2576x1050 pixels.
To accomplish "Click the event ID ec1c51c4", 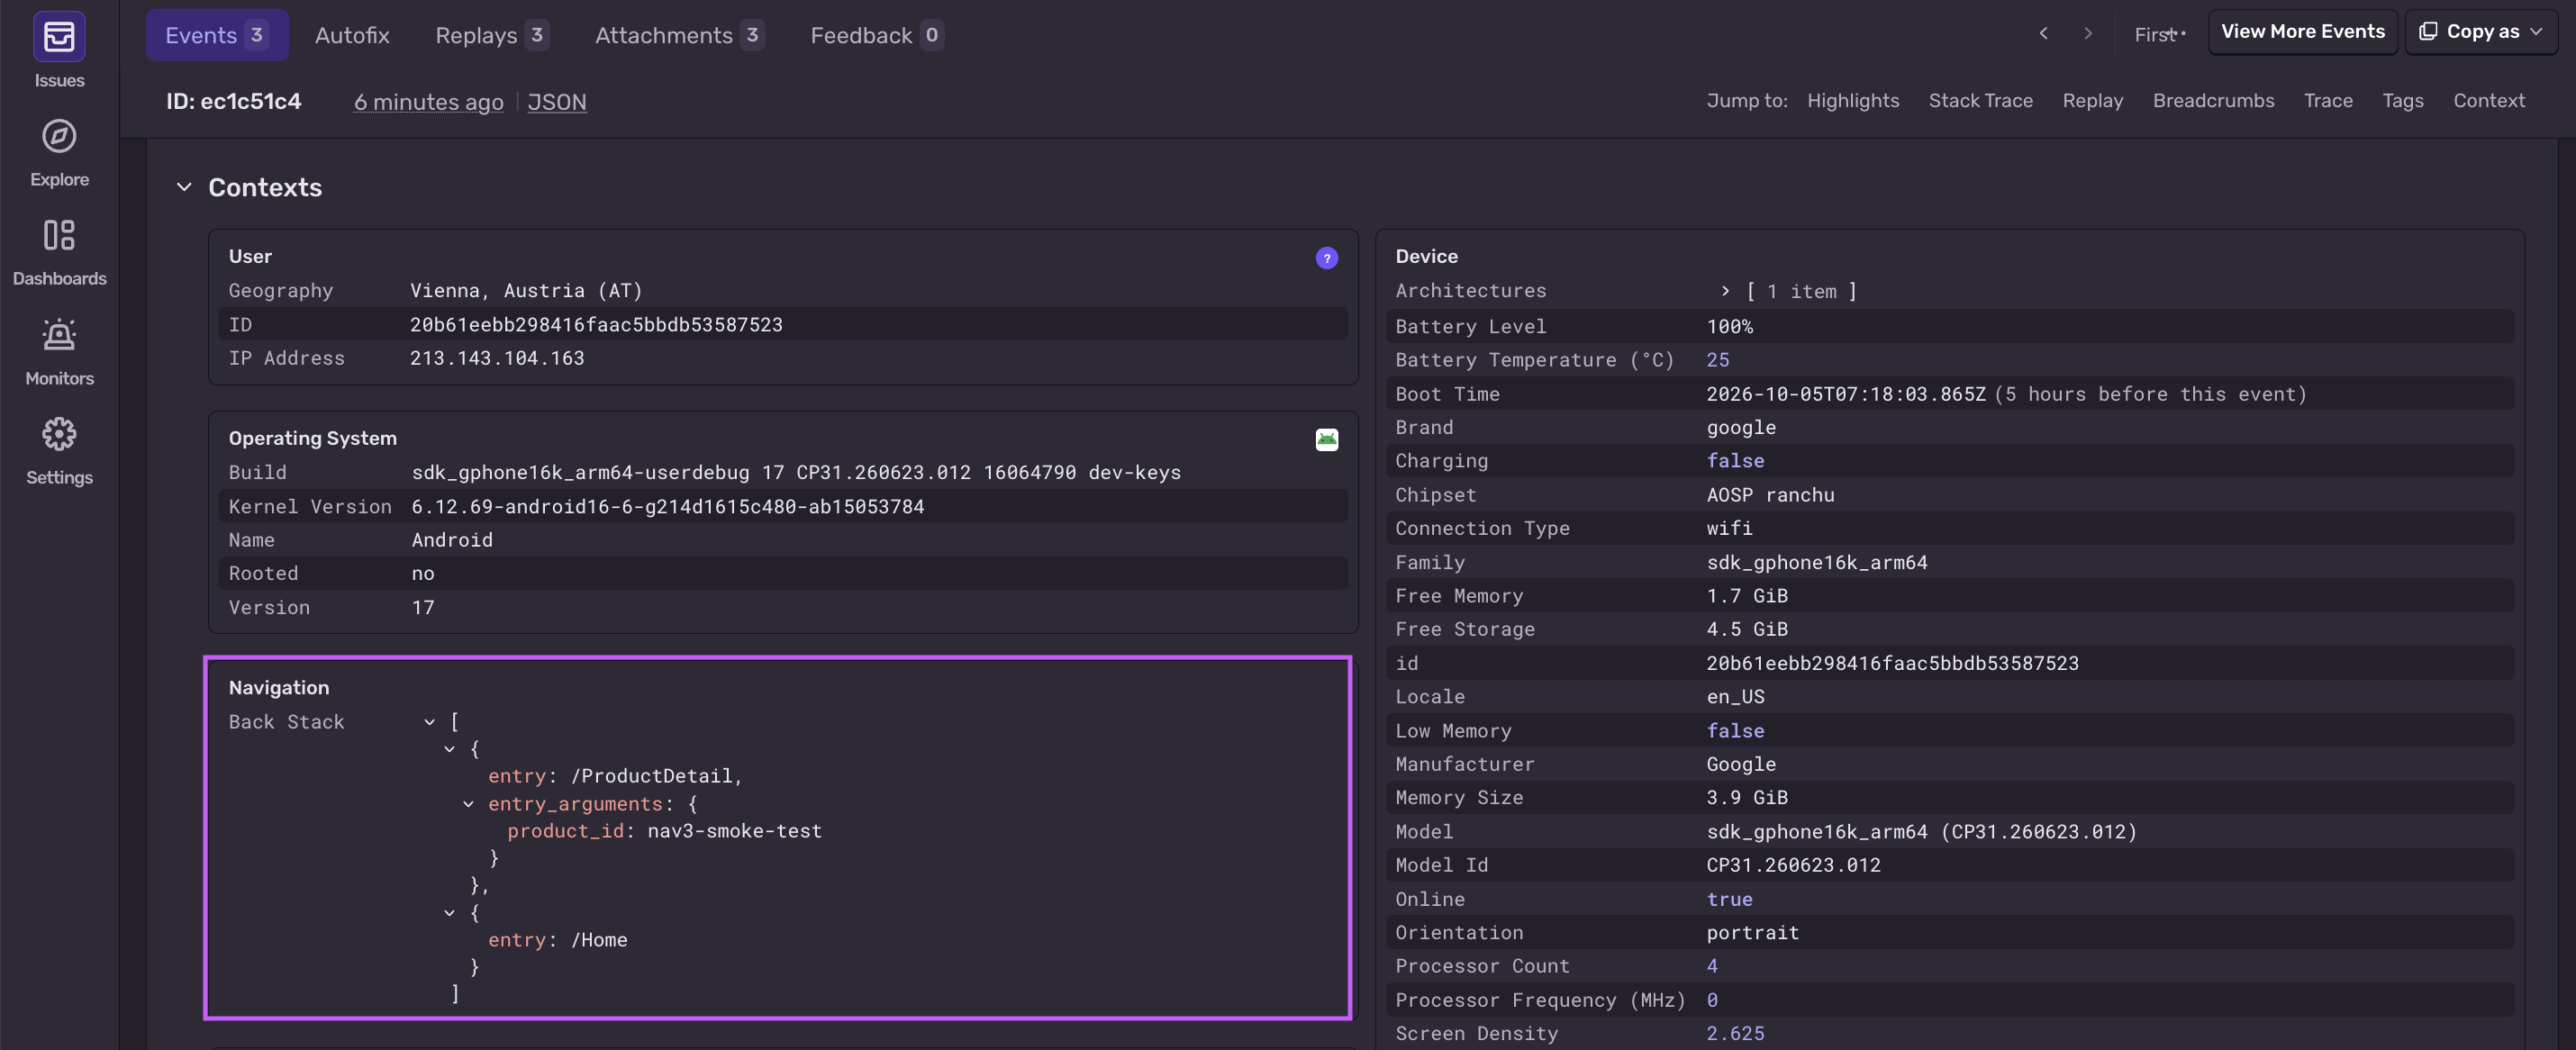I will [x=233, y=102].
